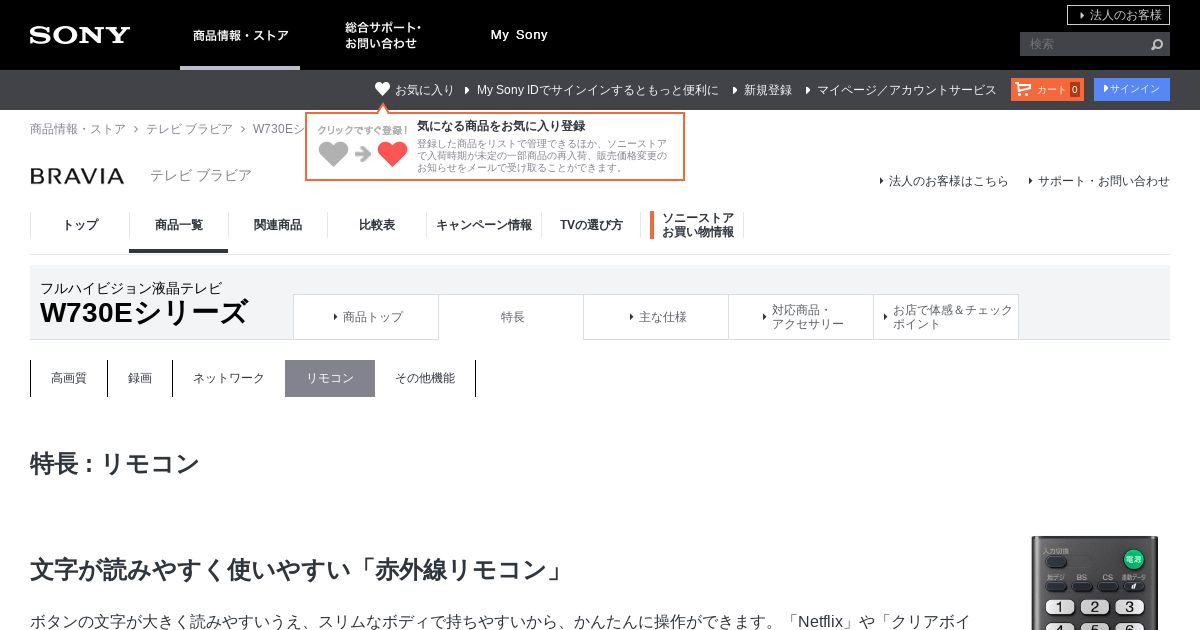The image size is (1200, 630).
Task: Click 法人のお客様はこちら link
Action: (x=948, y=181)
